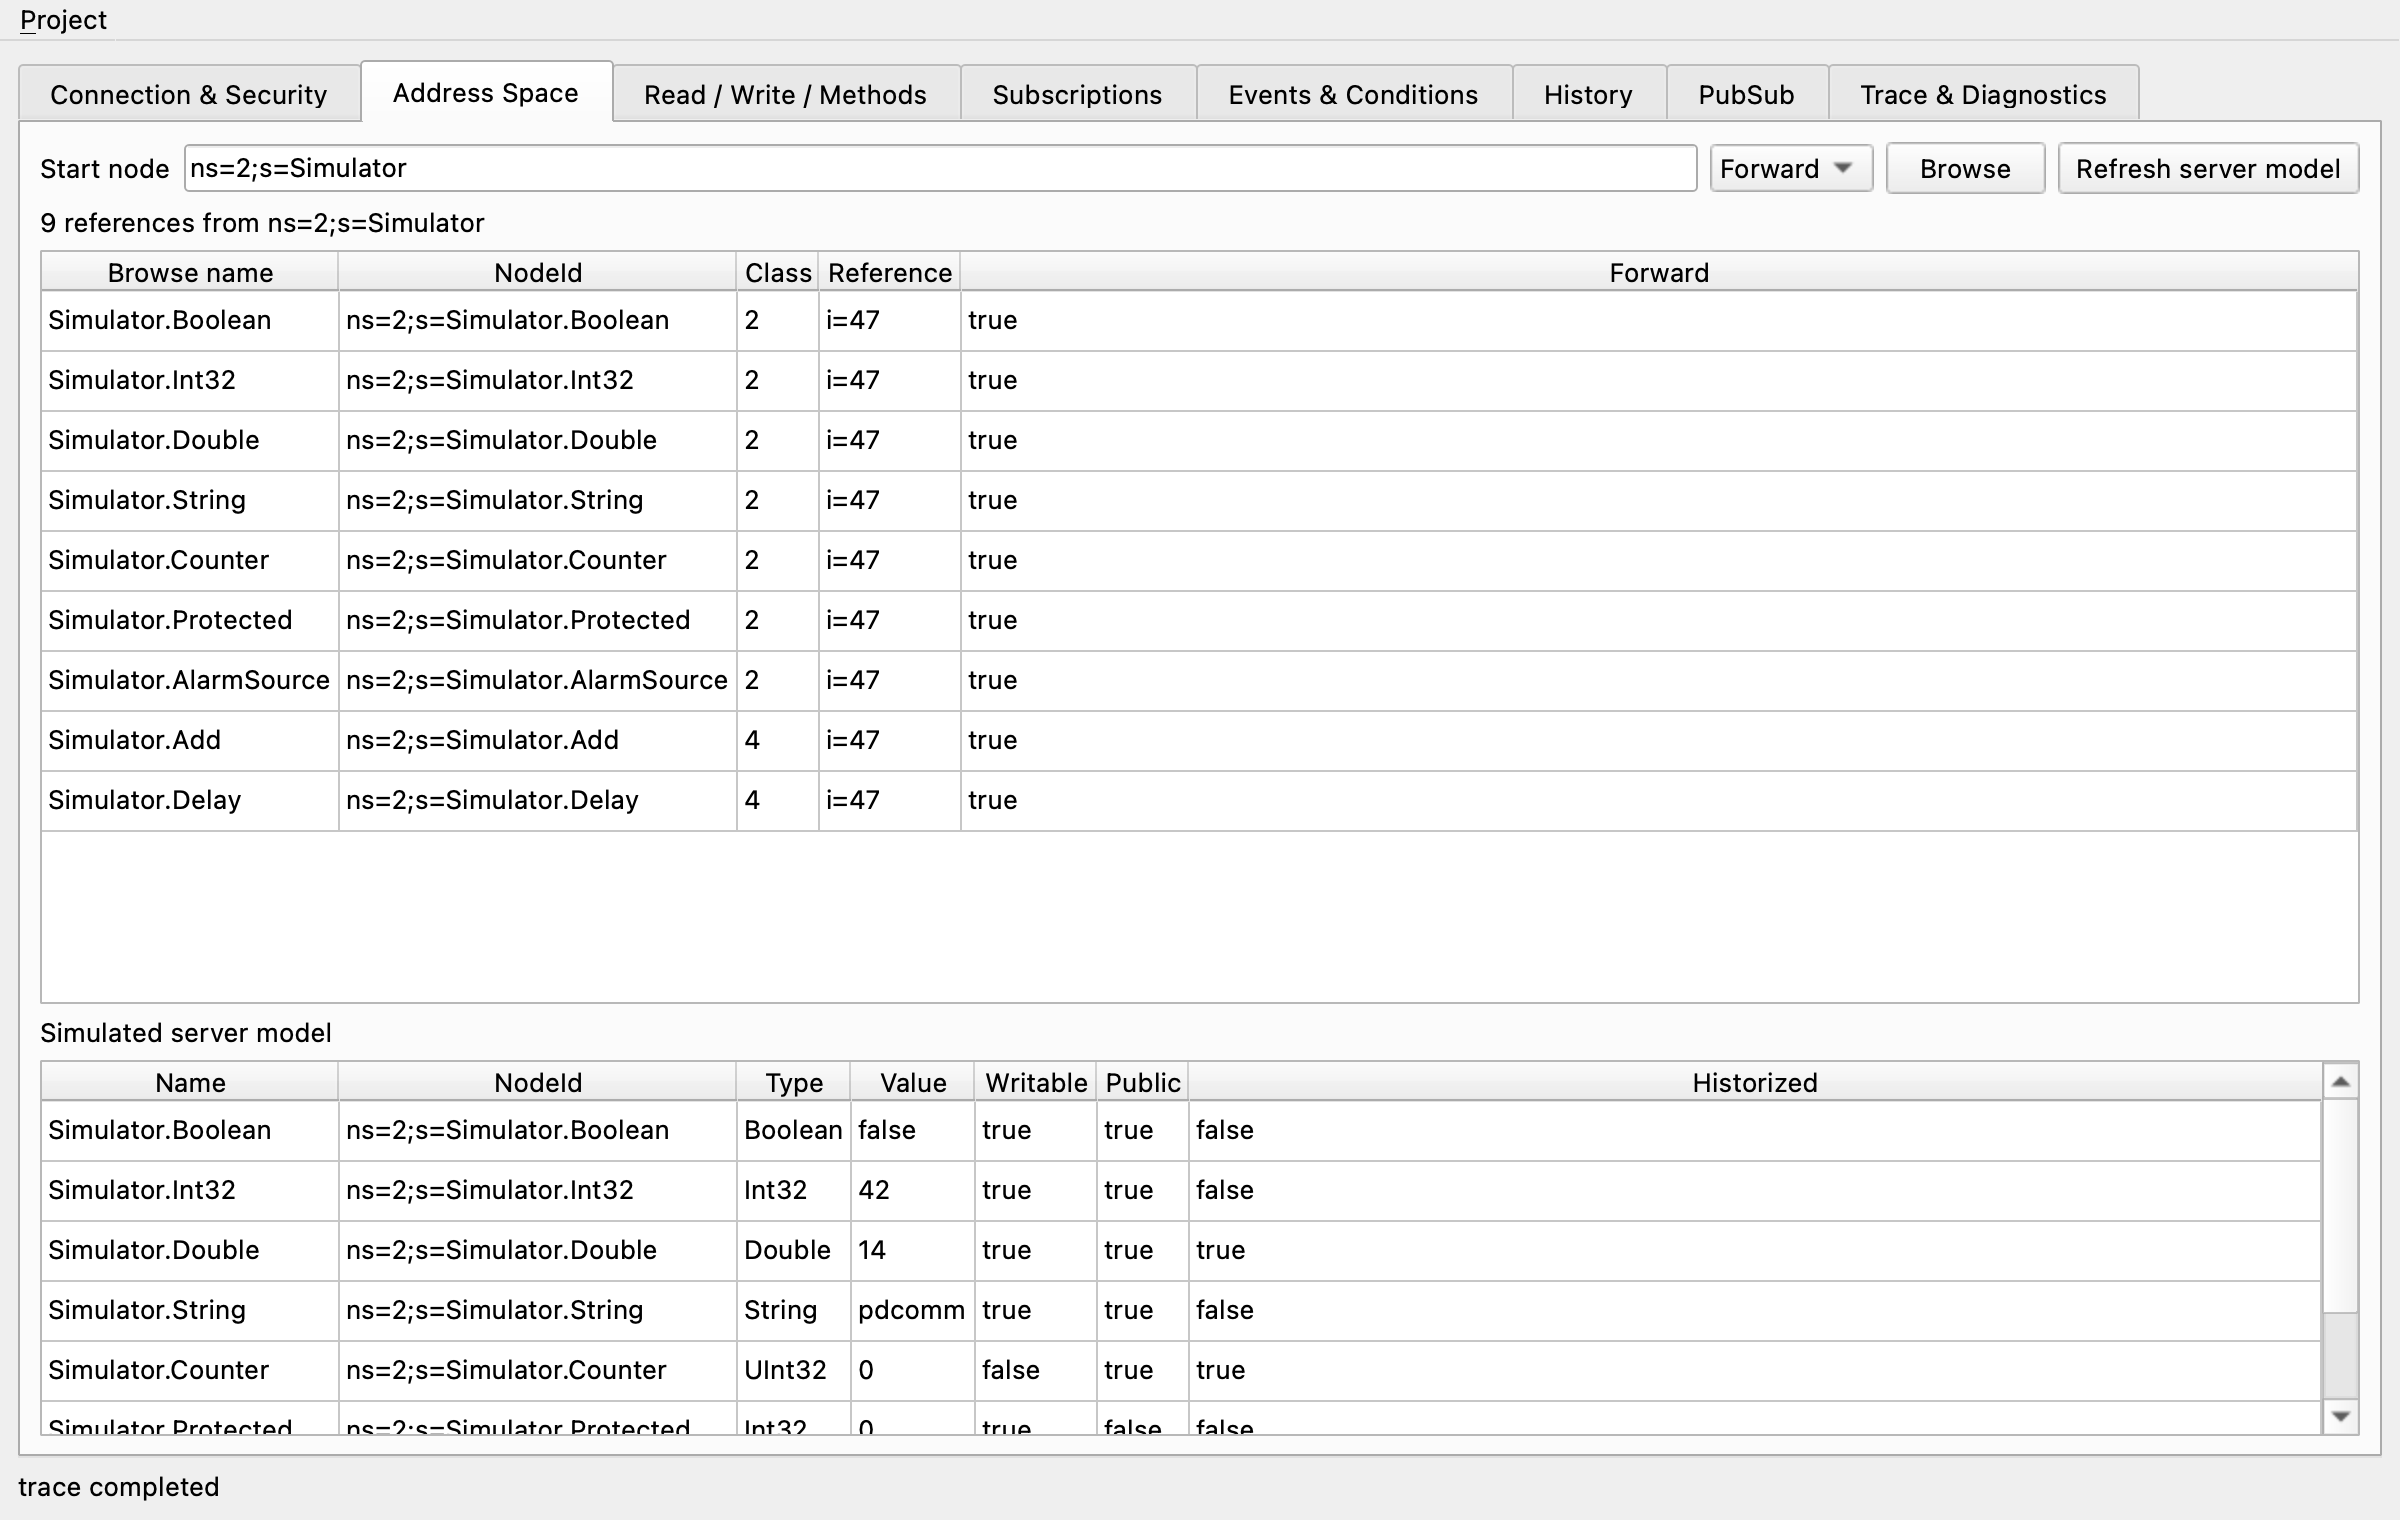The image size is (2400, 1520).
Task: Click the ns=2;s=Simulator.Double reference NodeId cell
Action: pyautogui.click(x=537, y=440)
